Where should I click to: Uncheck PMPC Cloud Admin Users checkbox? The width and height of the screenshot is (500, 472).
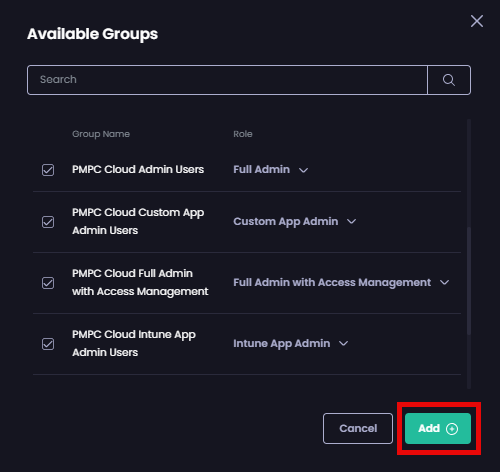tap(48, 170)
